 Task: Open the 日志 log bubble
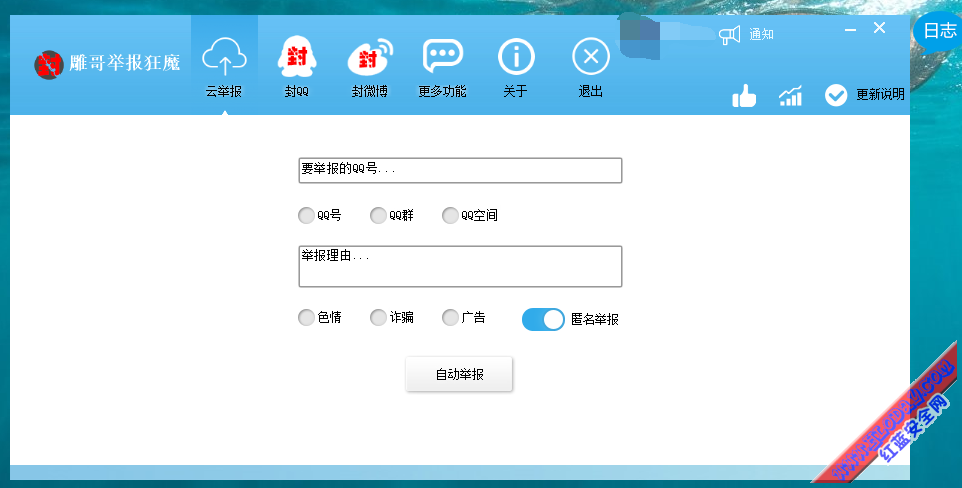click(939, 31)
